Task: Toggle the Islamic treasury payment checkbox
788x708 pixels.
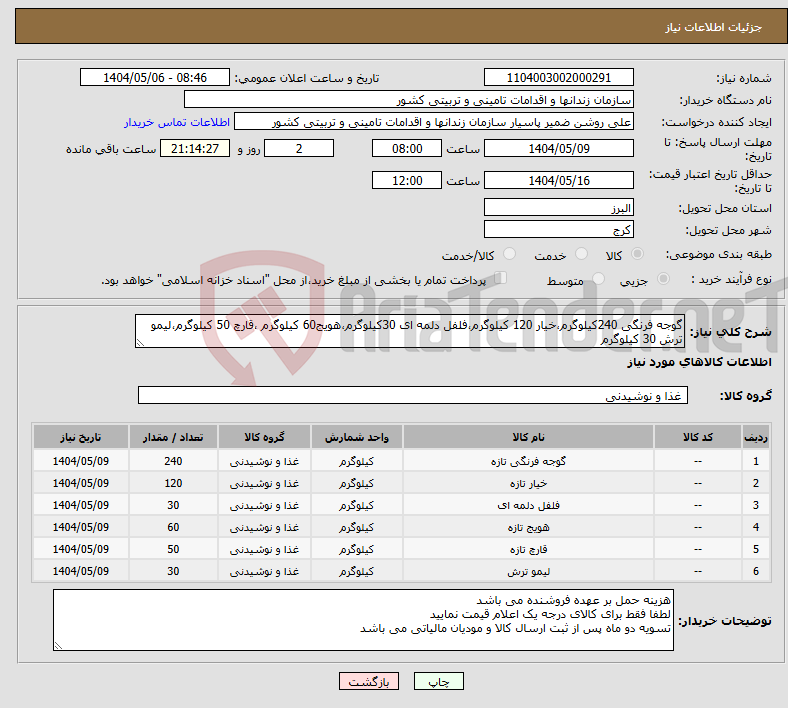Action: (x=502, y=279)
